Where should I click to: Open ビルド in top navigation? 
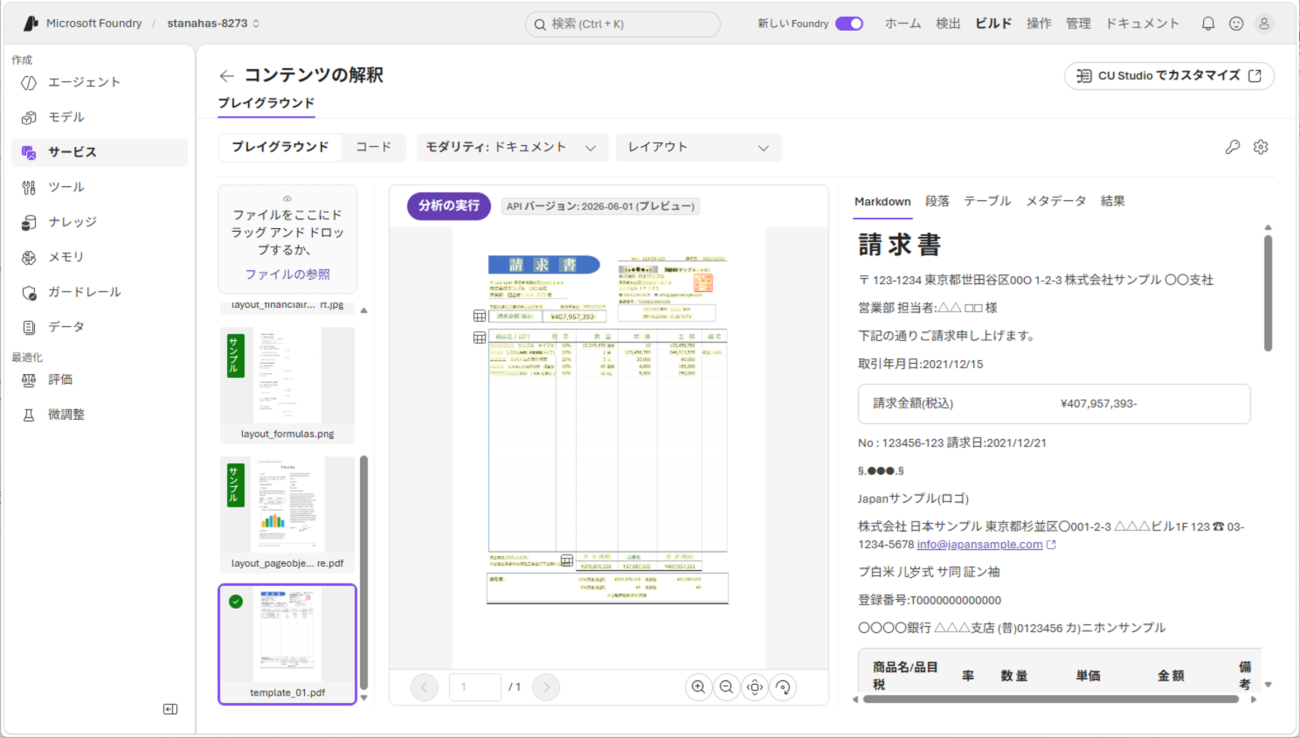click(x=993, y=23)
